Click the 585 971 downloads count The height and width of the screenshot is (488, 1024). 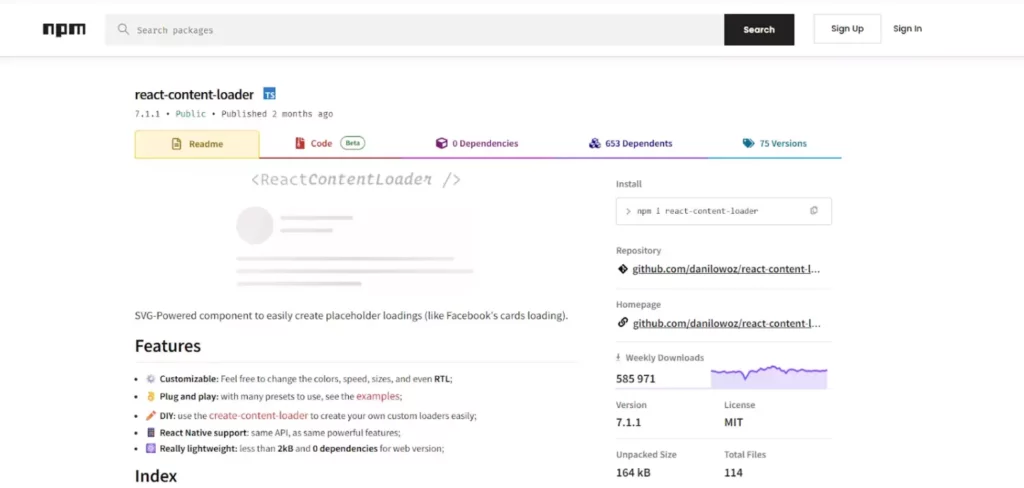click(635, 379)
